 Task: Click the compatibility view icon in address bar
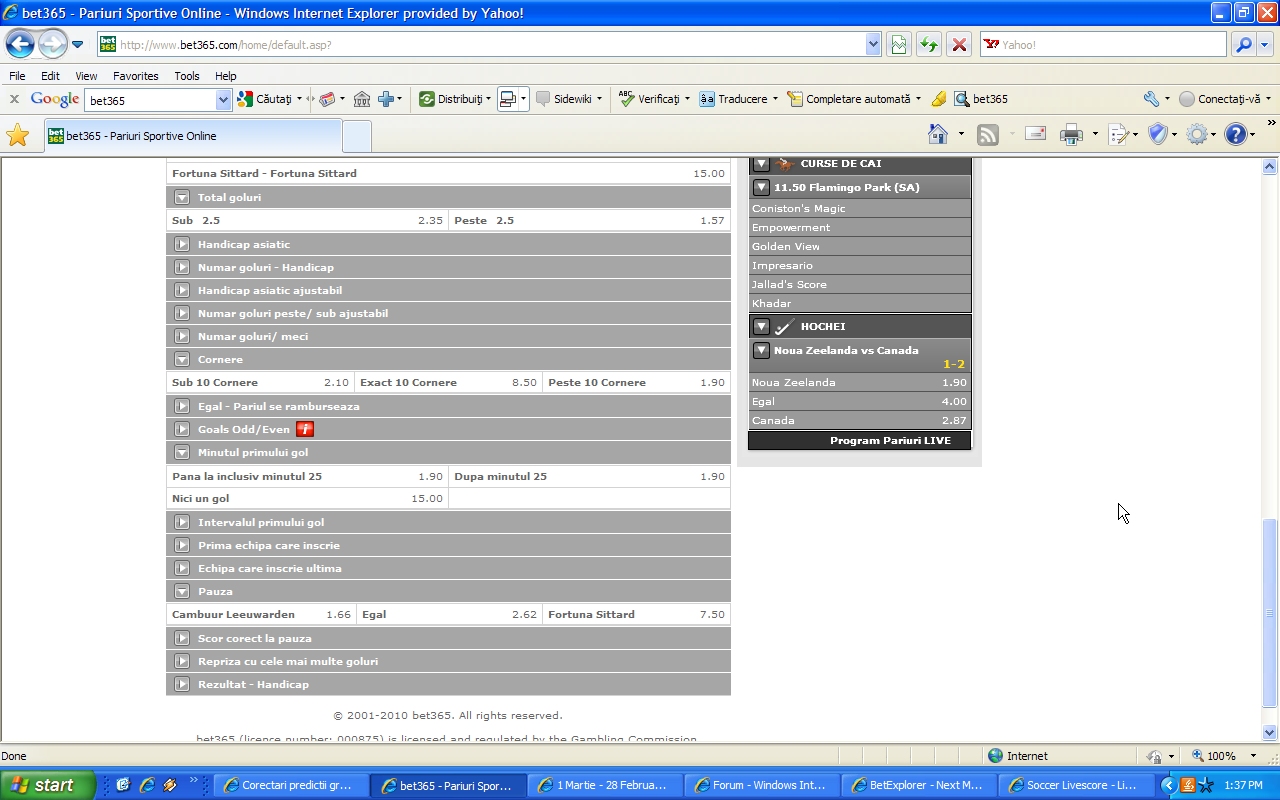tap(898, 44)
